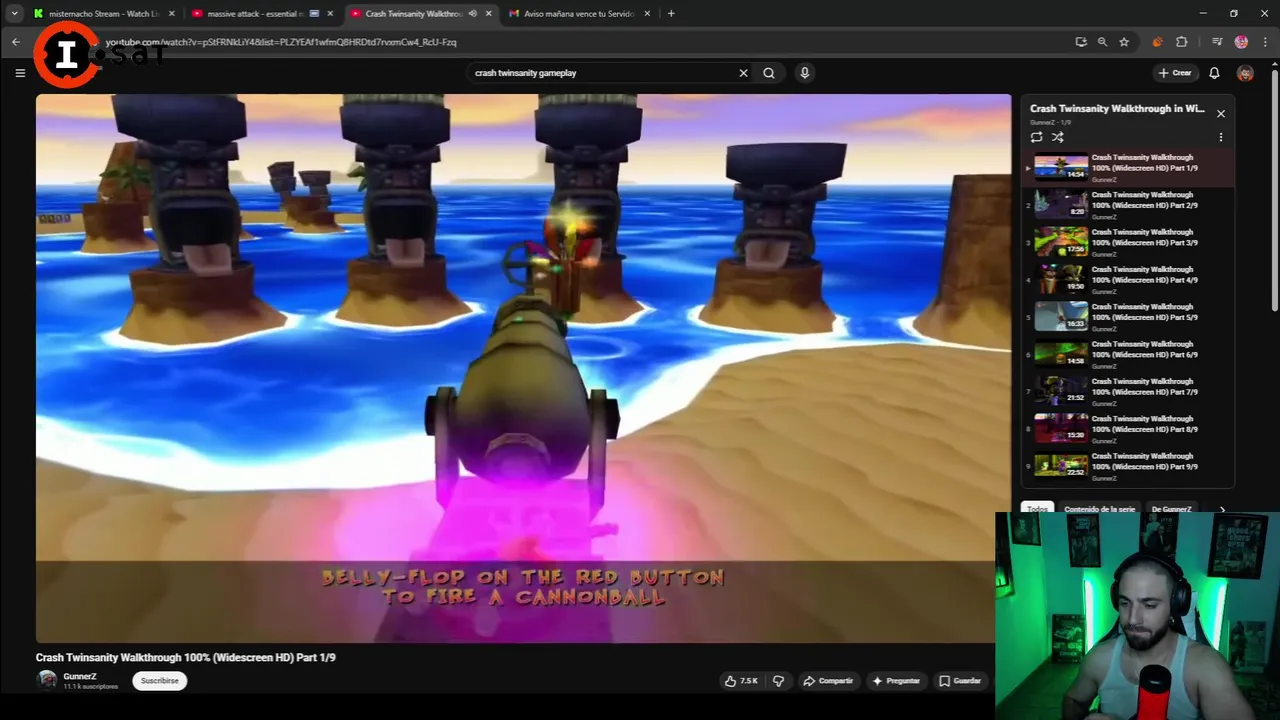
Task: Open a new browser tab
Action: point(671,14)
